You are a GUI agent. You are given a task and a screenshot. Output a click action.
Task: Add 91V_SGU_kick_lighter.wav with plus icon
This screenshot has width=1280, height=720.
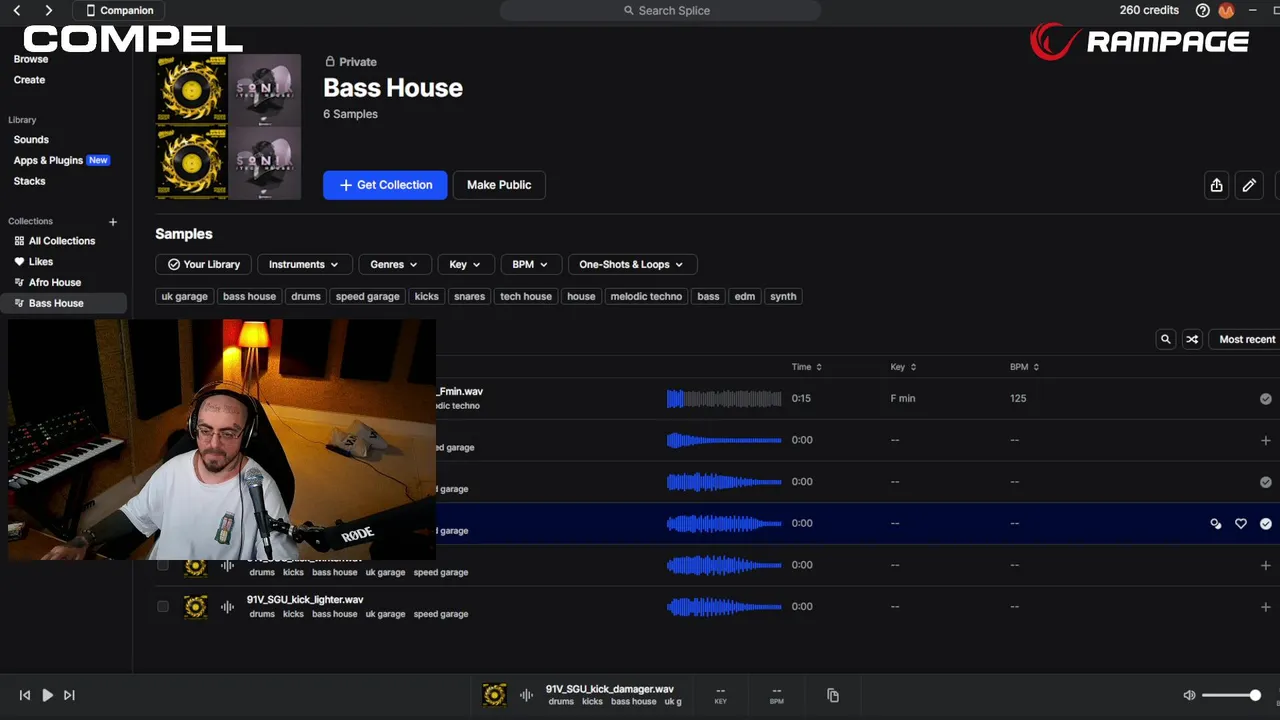[1266, 607]
